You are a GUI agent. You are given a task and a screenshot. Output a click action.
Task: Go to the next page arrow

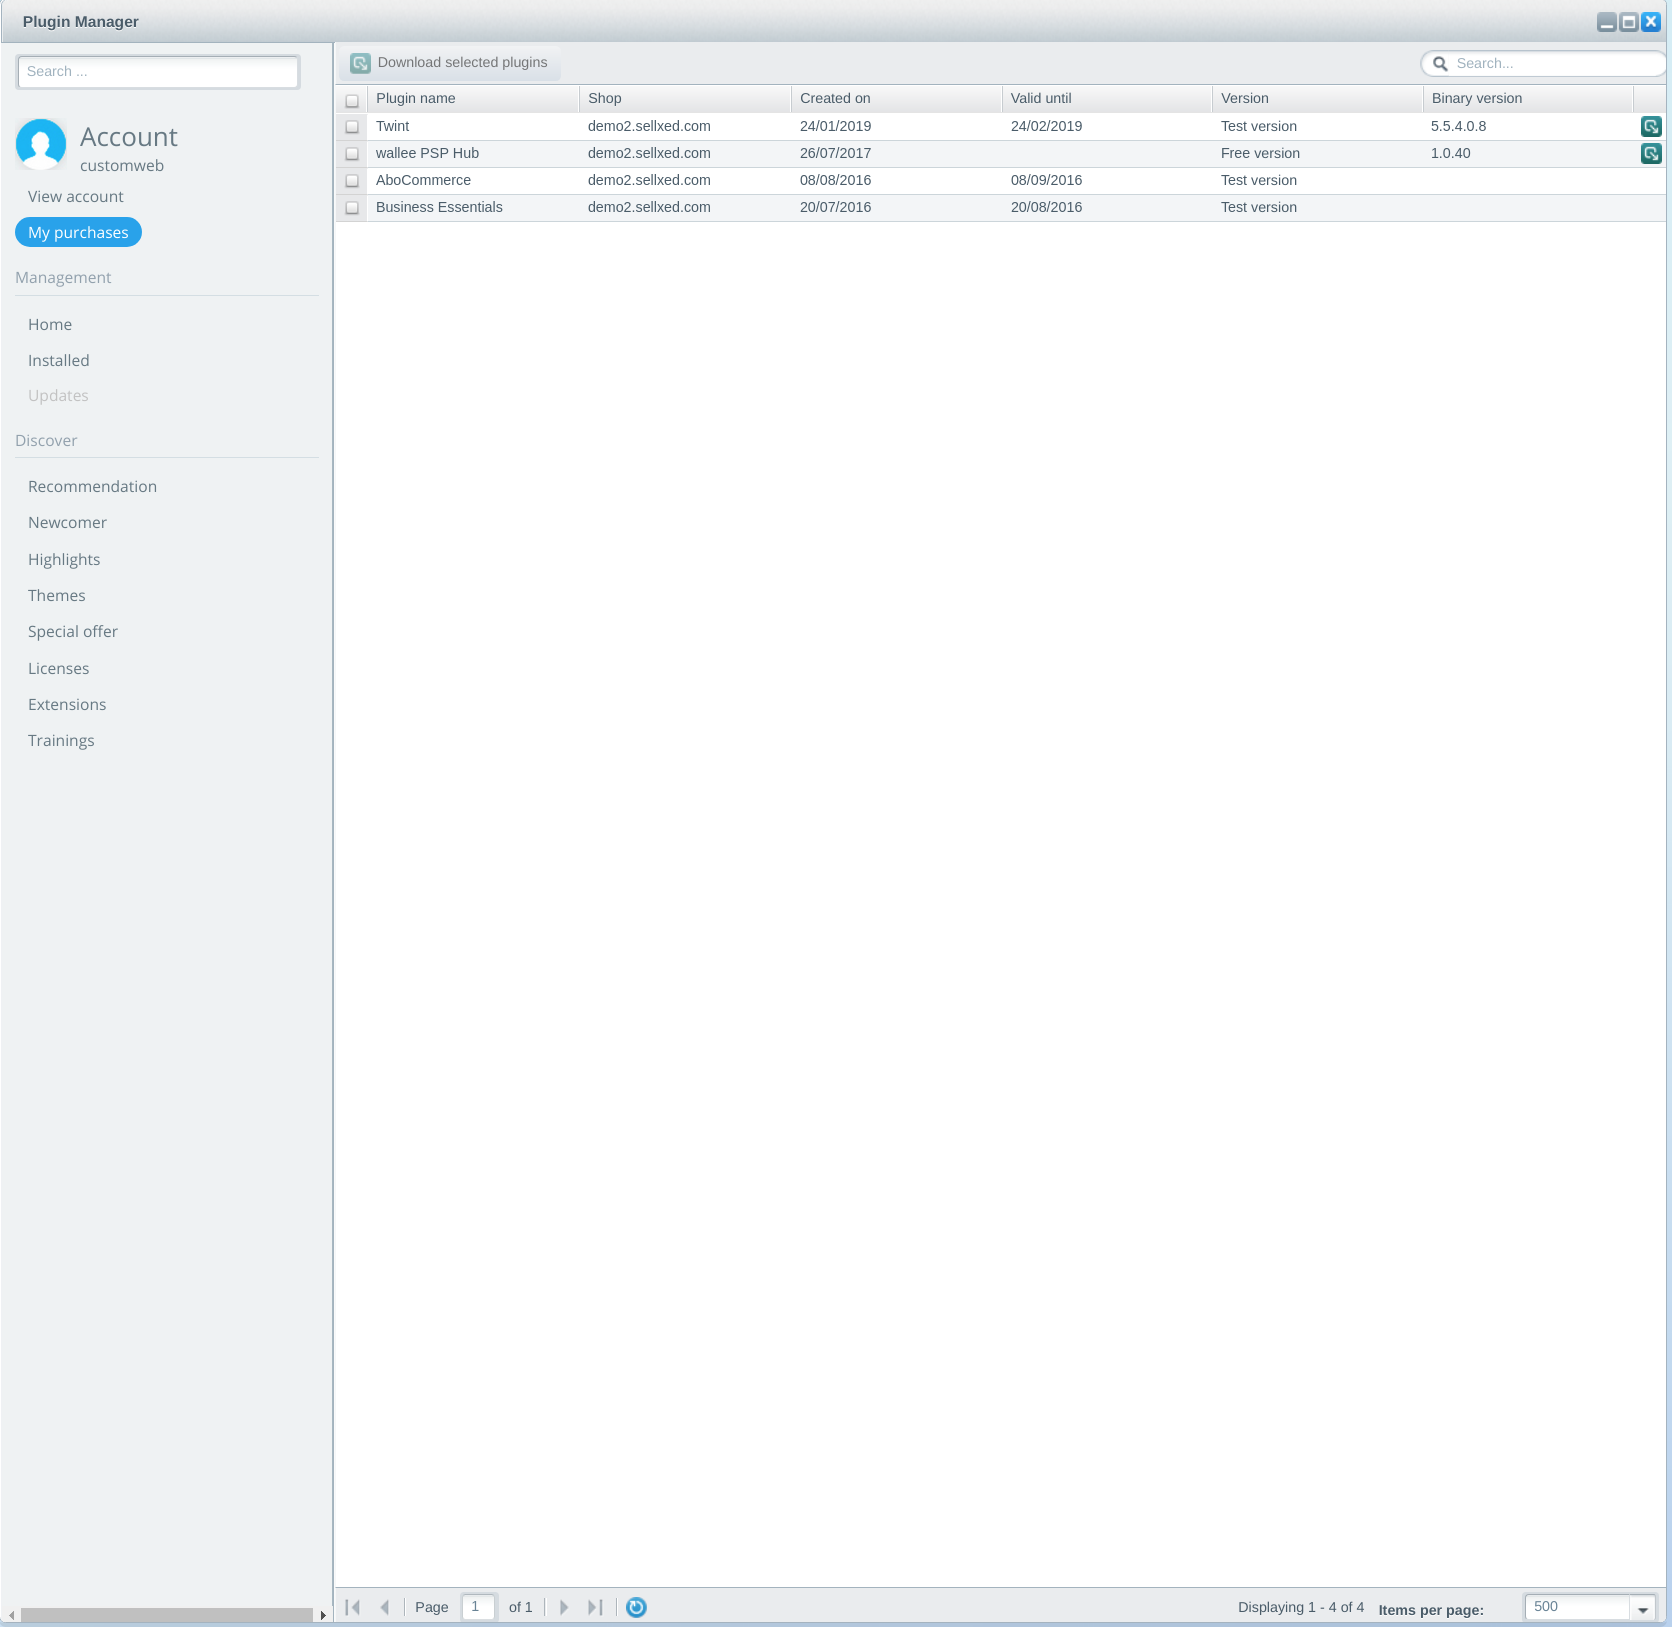pyautogui.click(x=564, y=1607)
